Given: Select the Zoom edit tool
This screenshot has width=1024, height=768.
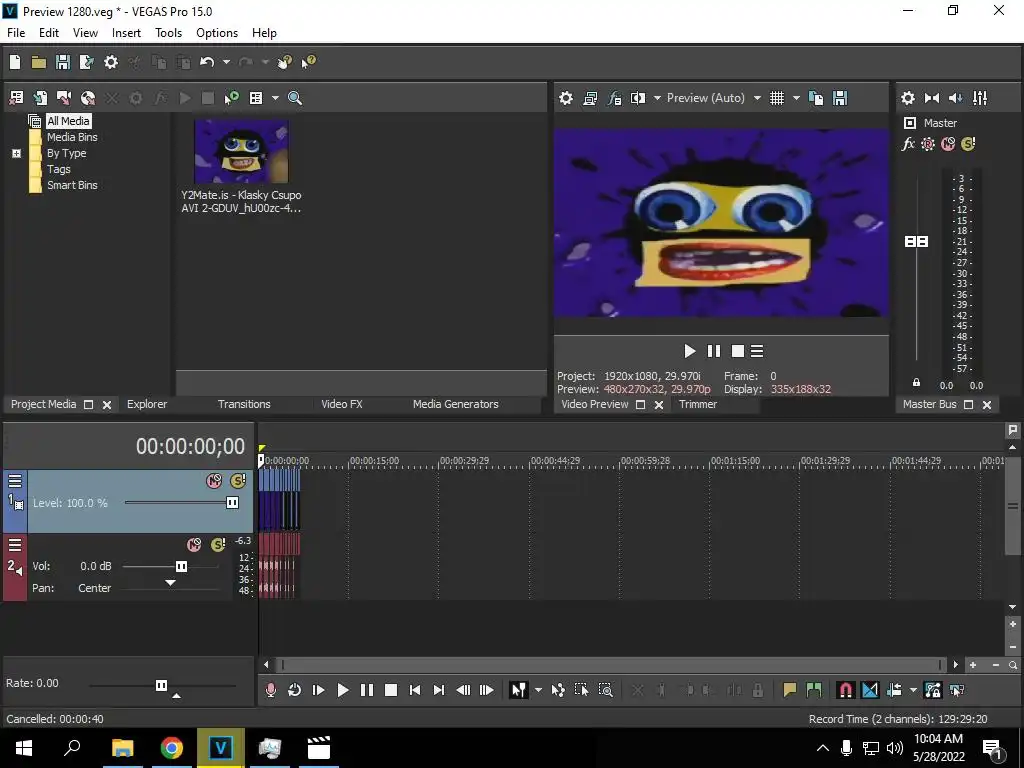Looking at the screenshot, I should (x=605, y=690).
